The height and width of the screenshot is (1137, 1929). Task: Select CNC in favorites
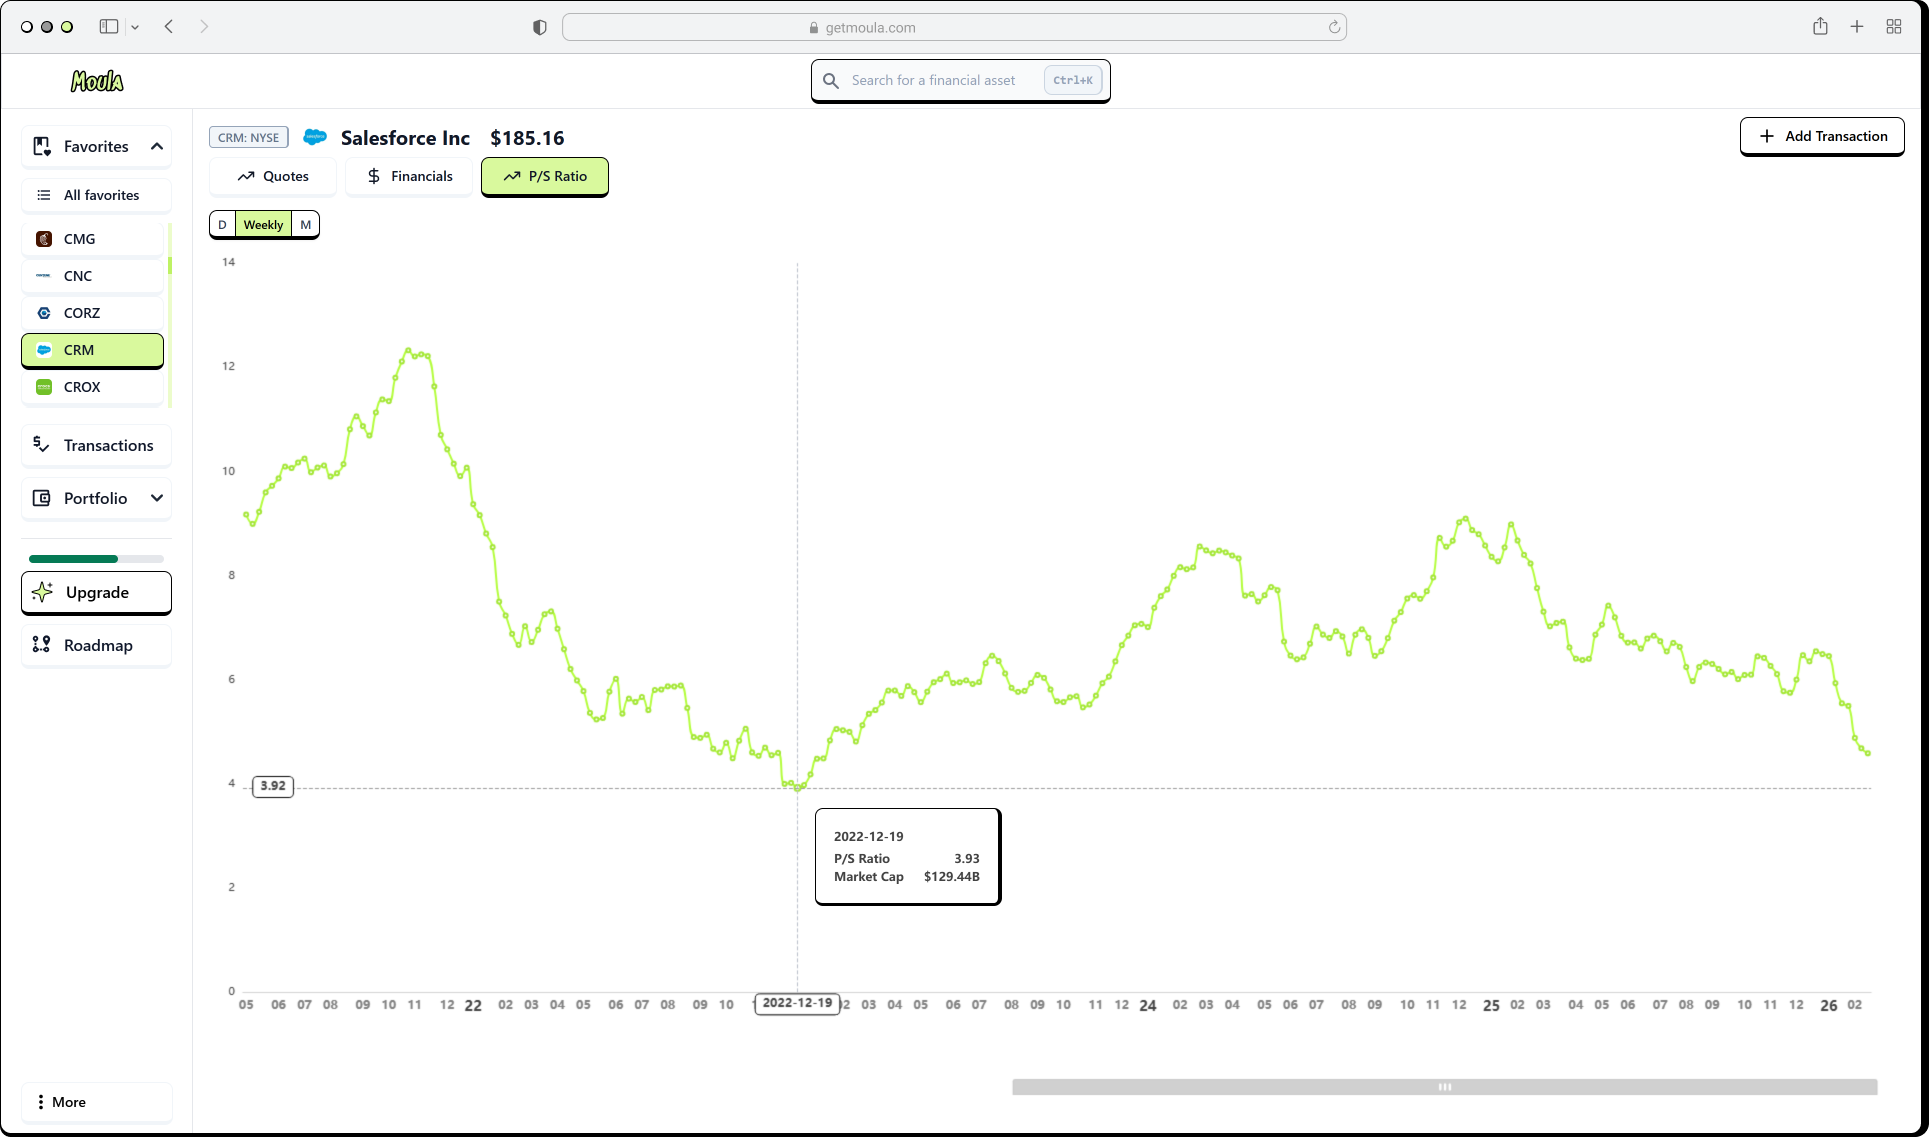click(92, 276)
